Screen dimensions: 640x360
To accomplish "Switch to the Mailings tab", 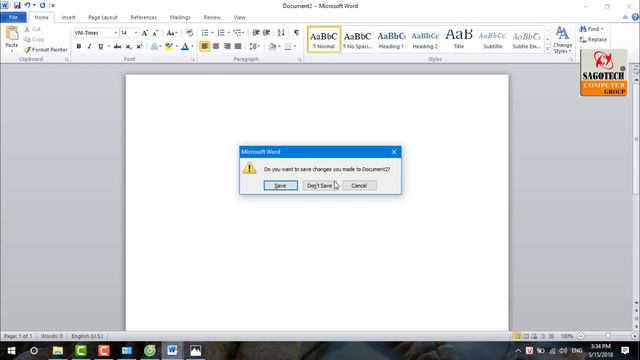I will pos(180,18).
